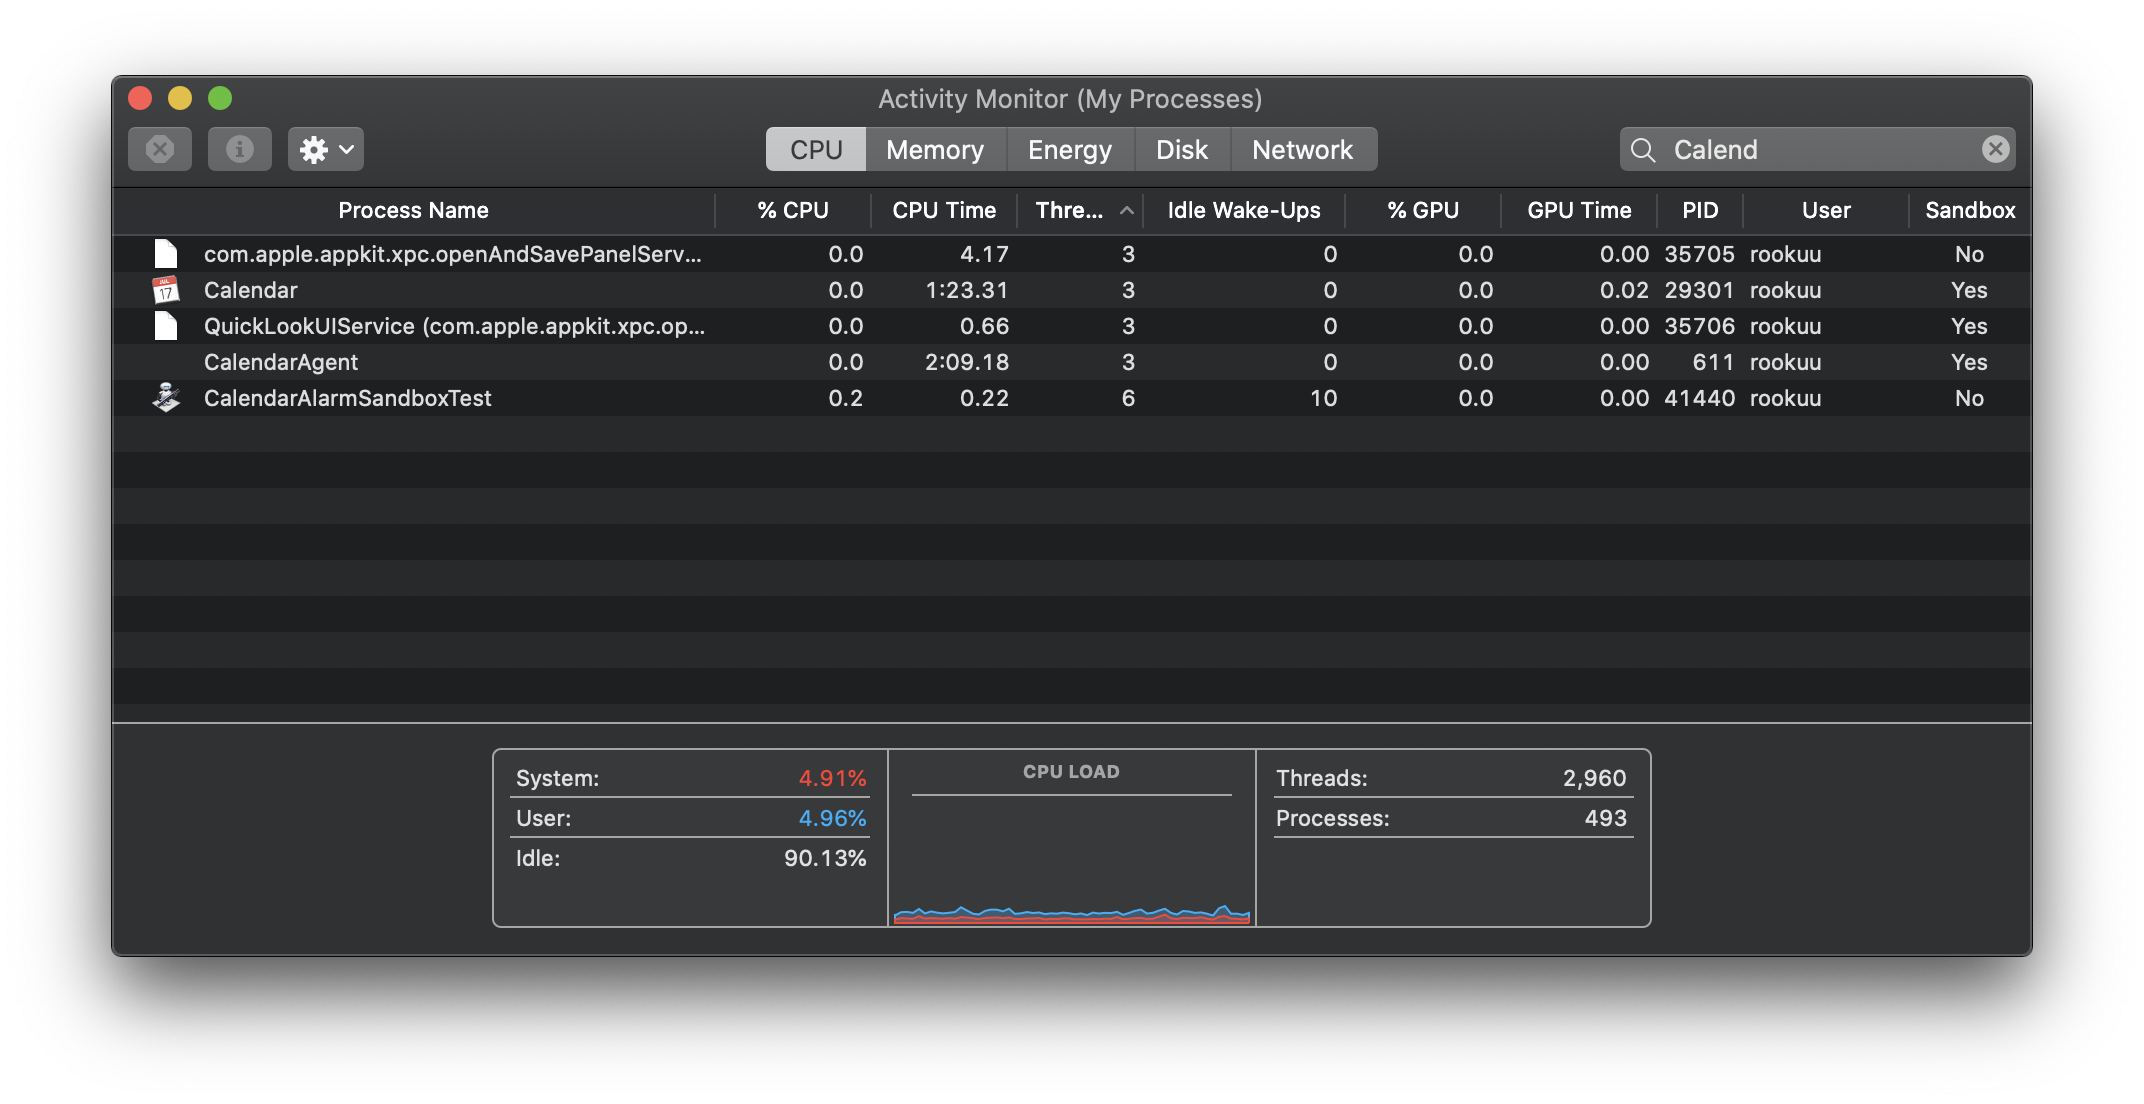The image size is (2144, 1104).
Task: Click the openAndSavePanelService document icon
Action: [166, 254]
